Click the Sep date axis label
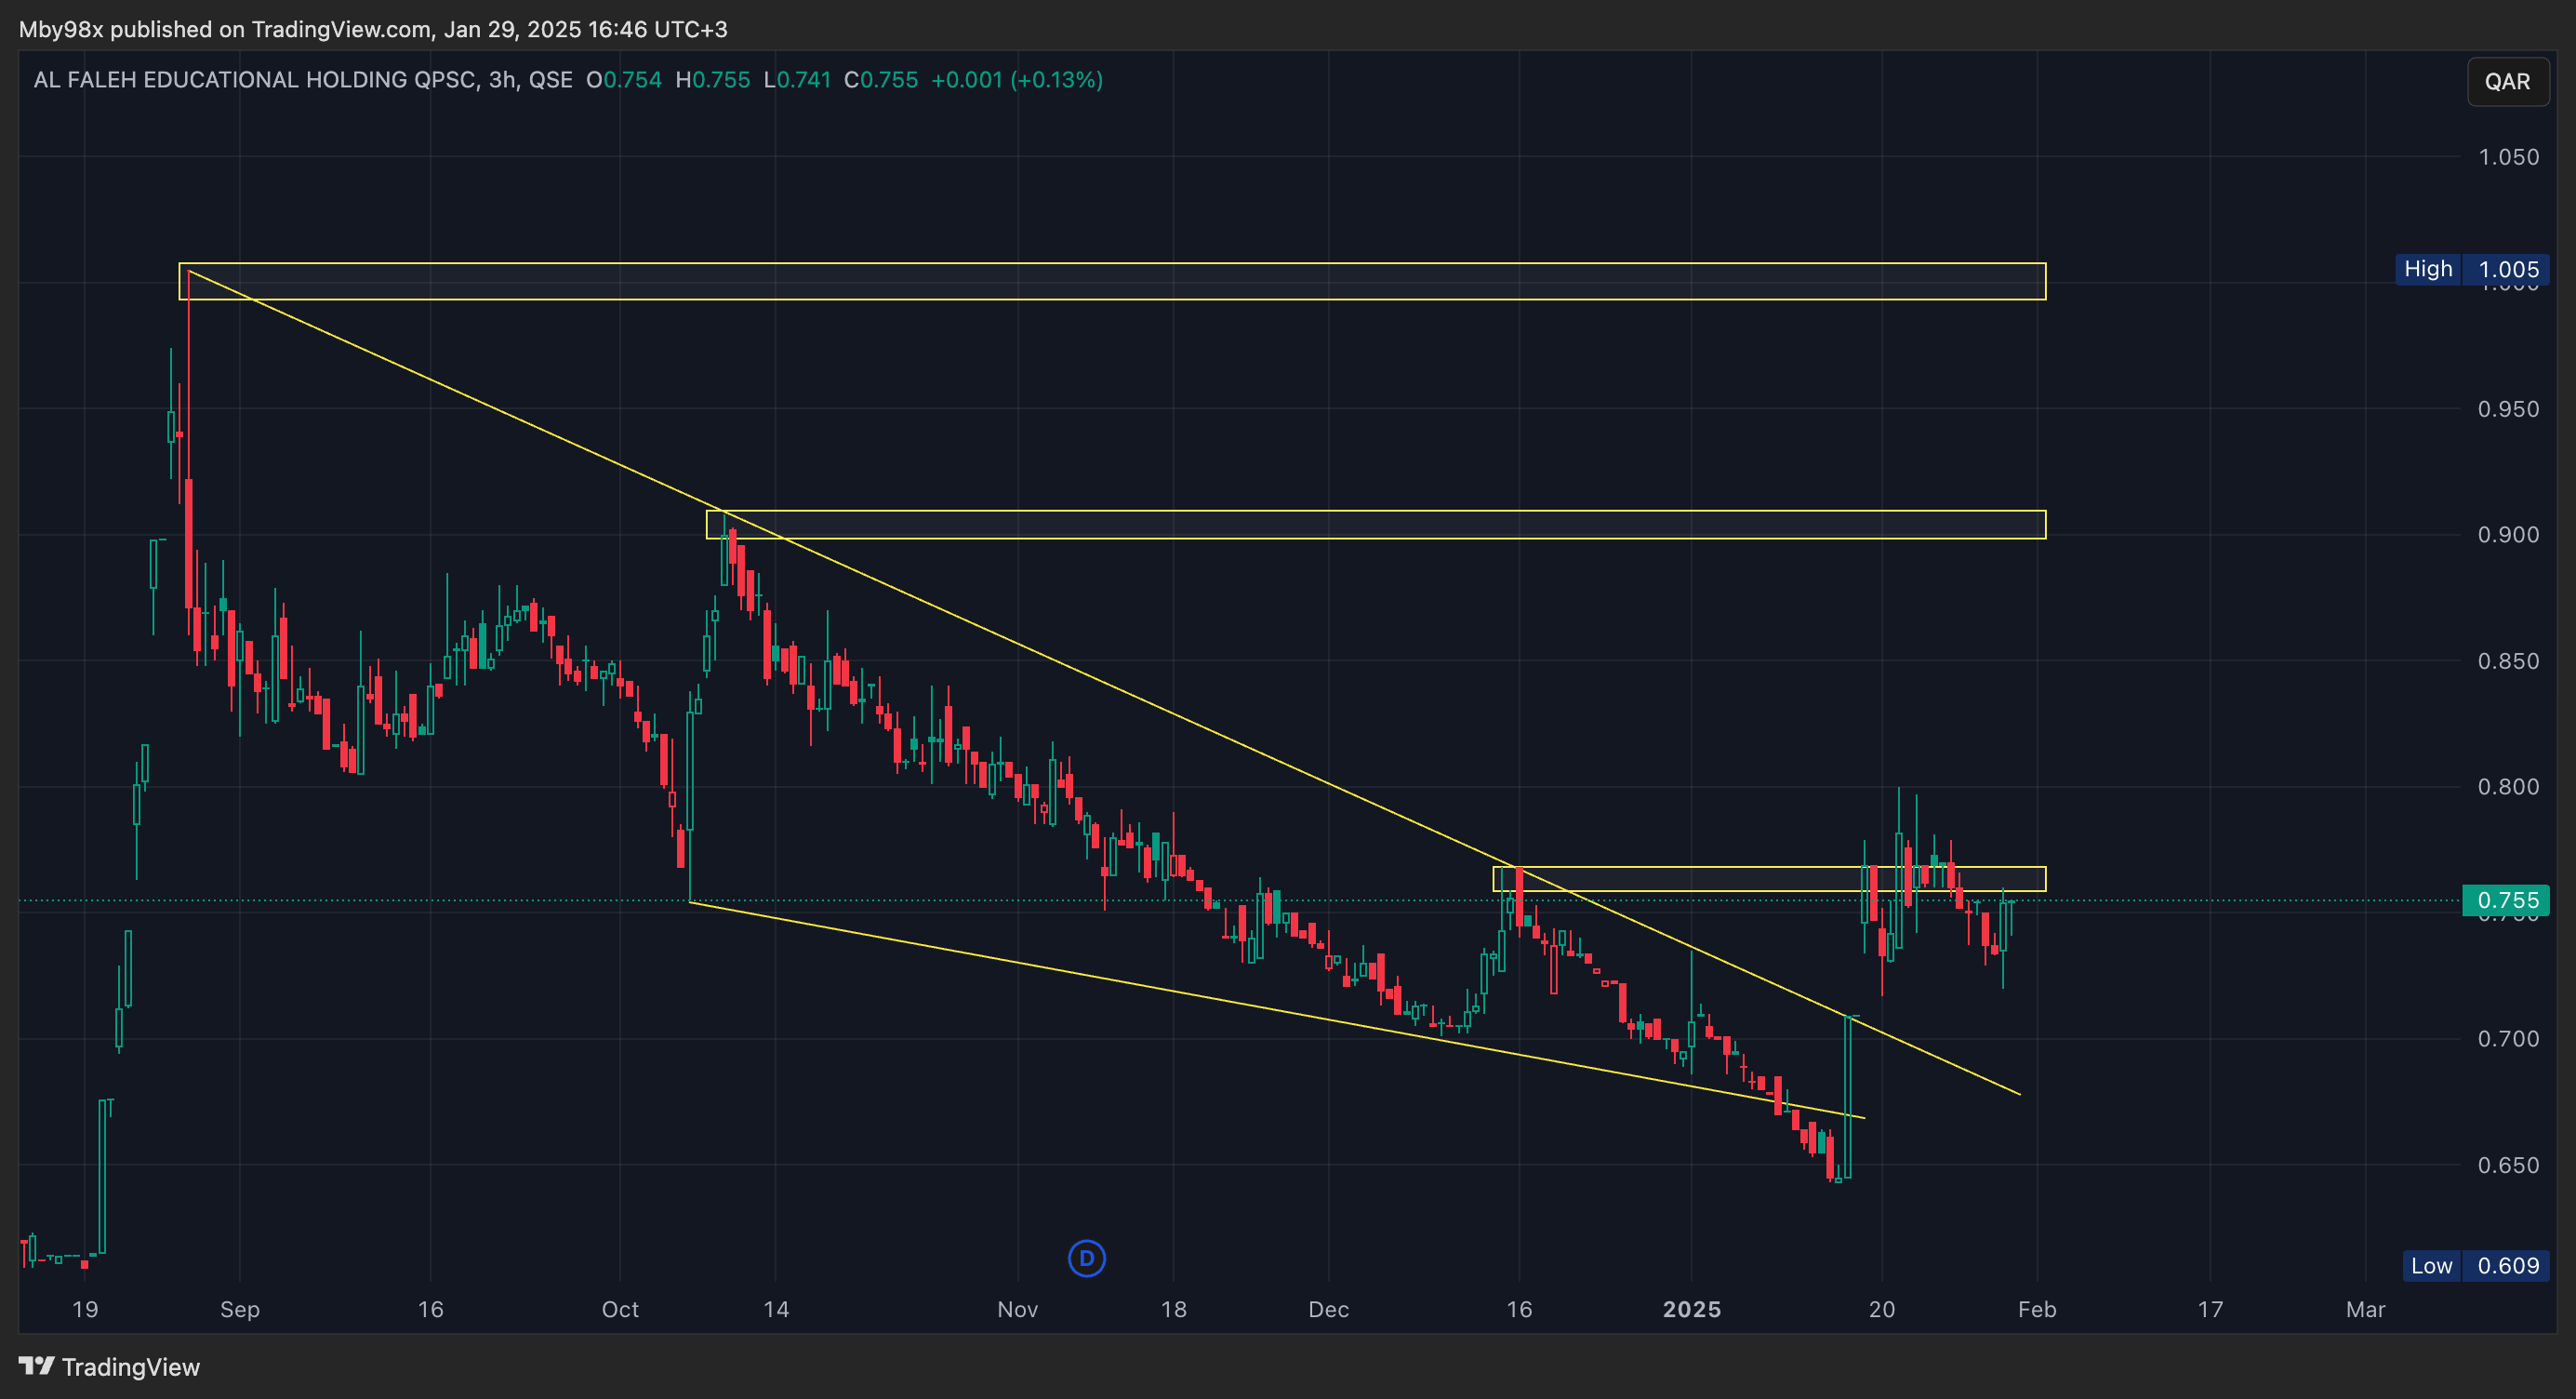This screenshot has width=2576, height=1399. click(x=240, y=1309)
